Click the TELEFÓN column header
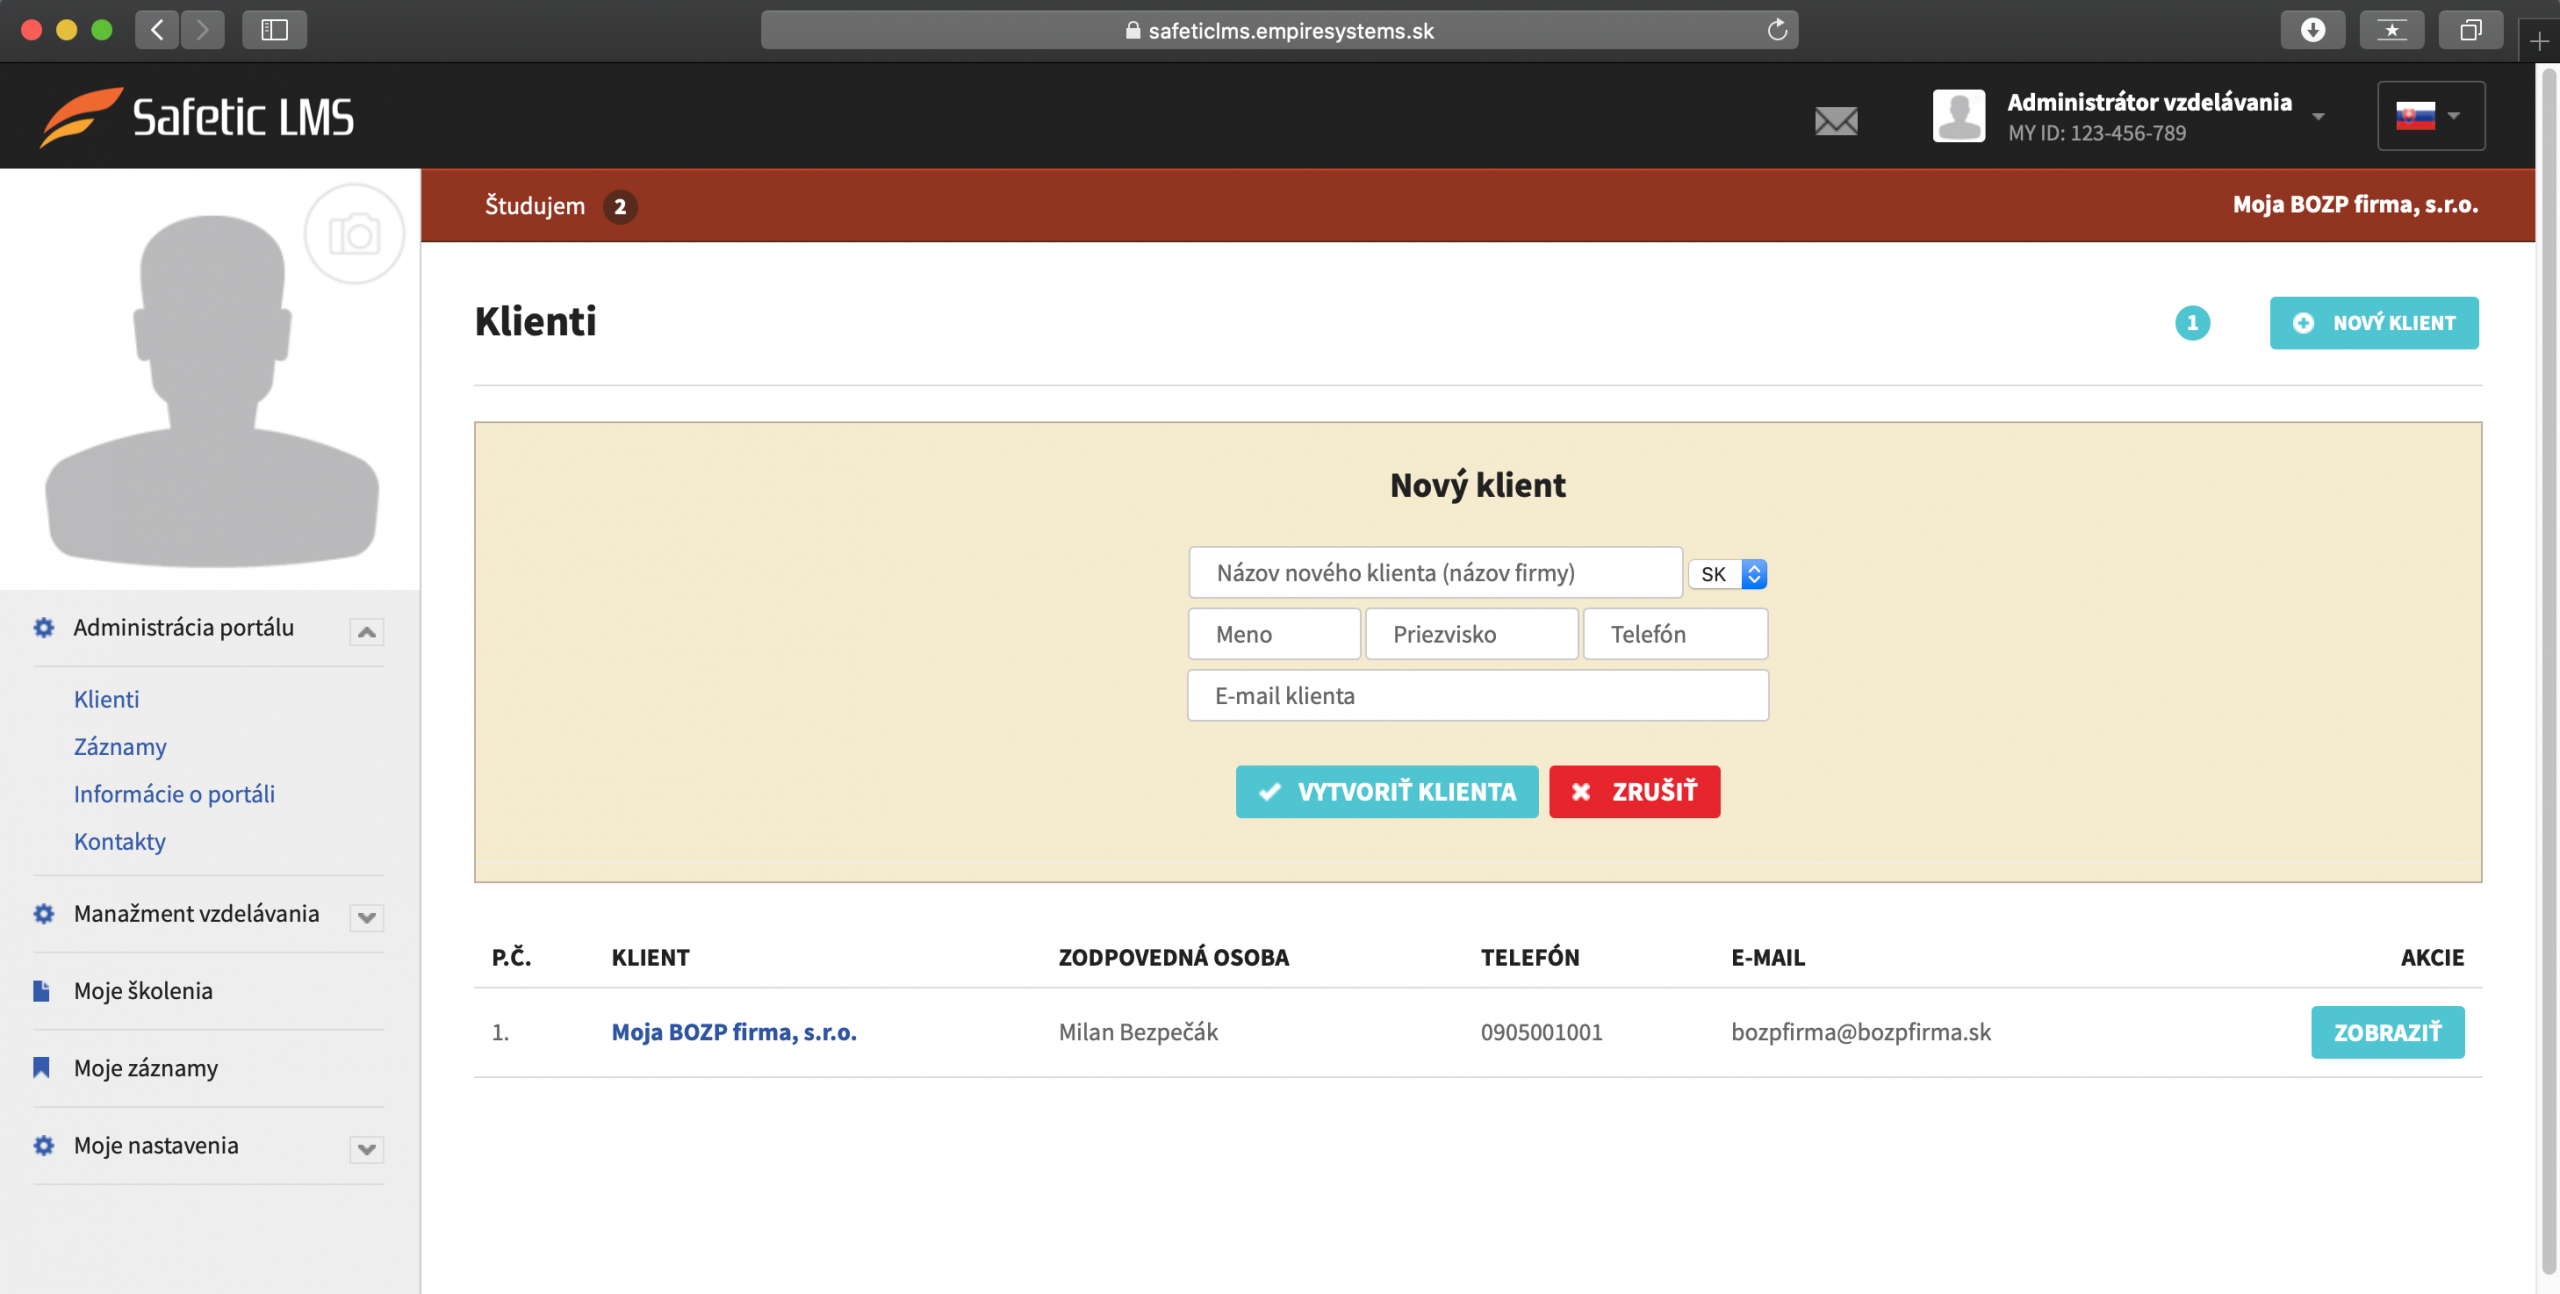Image resolution: width=2560 pixels, height=1294 pixels. coord(1530,957)
